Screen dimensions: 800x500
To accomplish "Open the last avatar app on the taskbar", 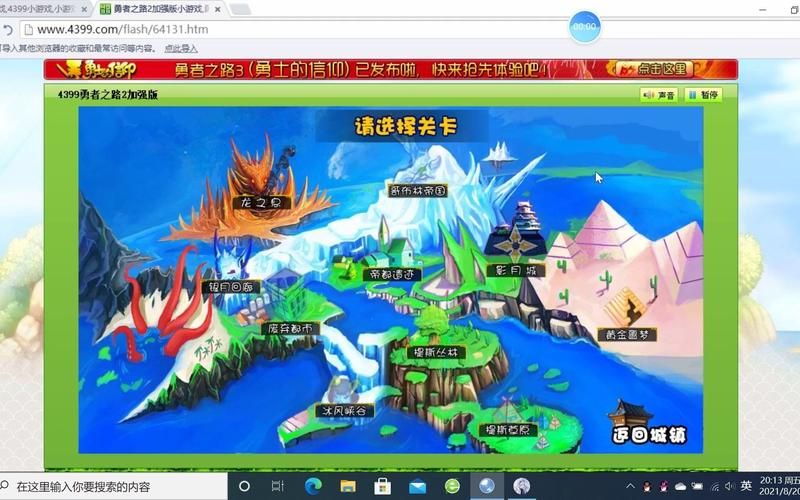I will coord(521,486).
